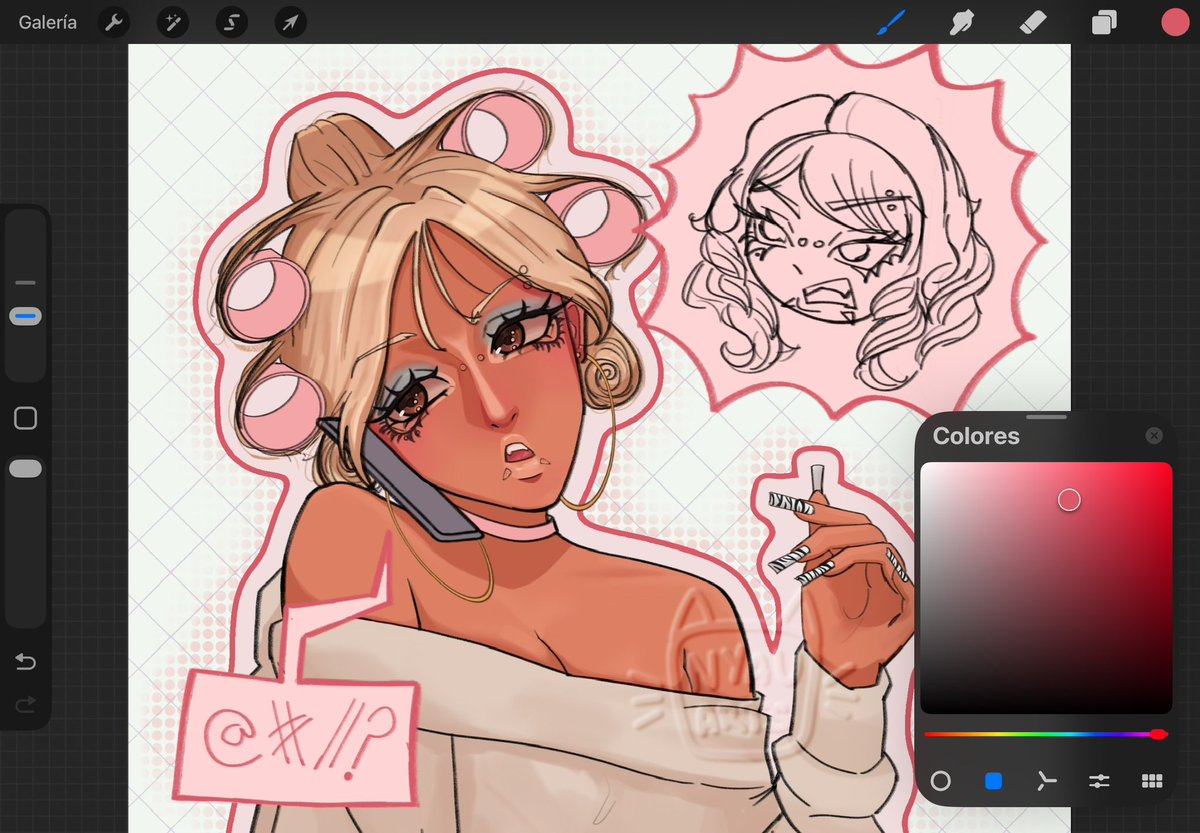Viewport: 1200px width, 833px height.
Task: Select the Selection S-ribbon tool
Action: click(x=232, y=22)
